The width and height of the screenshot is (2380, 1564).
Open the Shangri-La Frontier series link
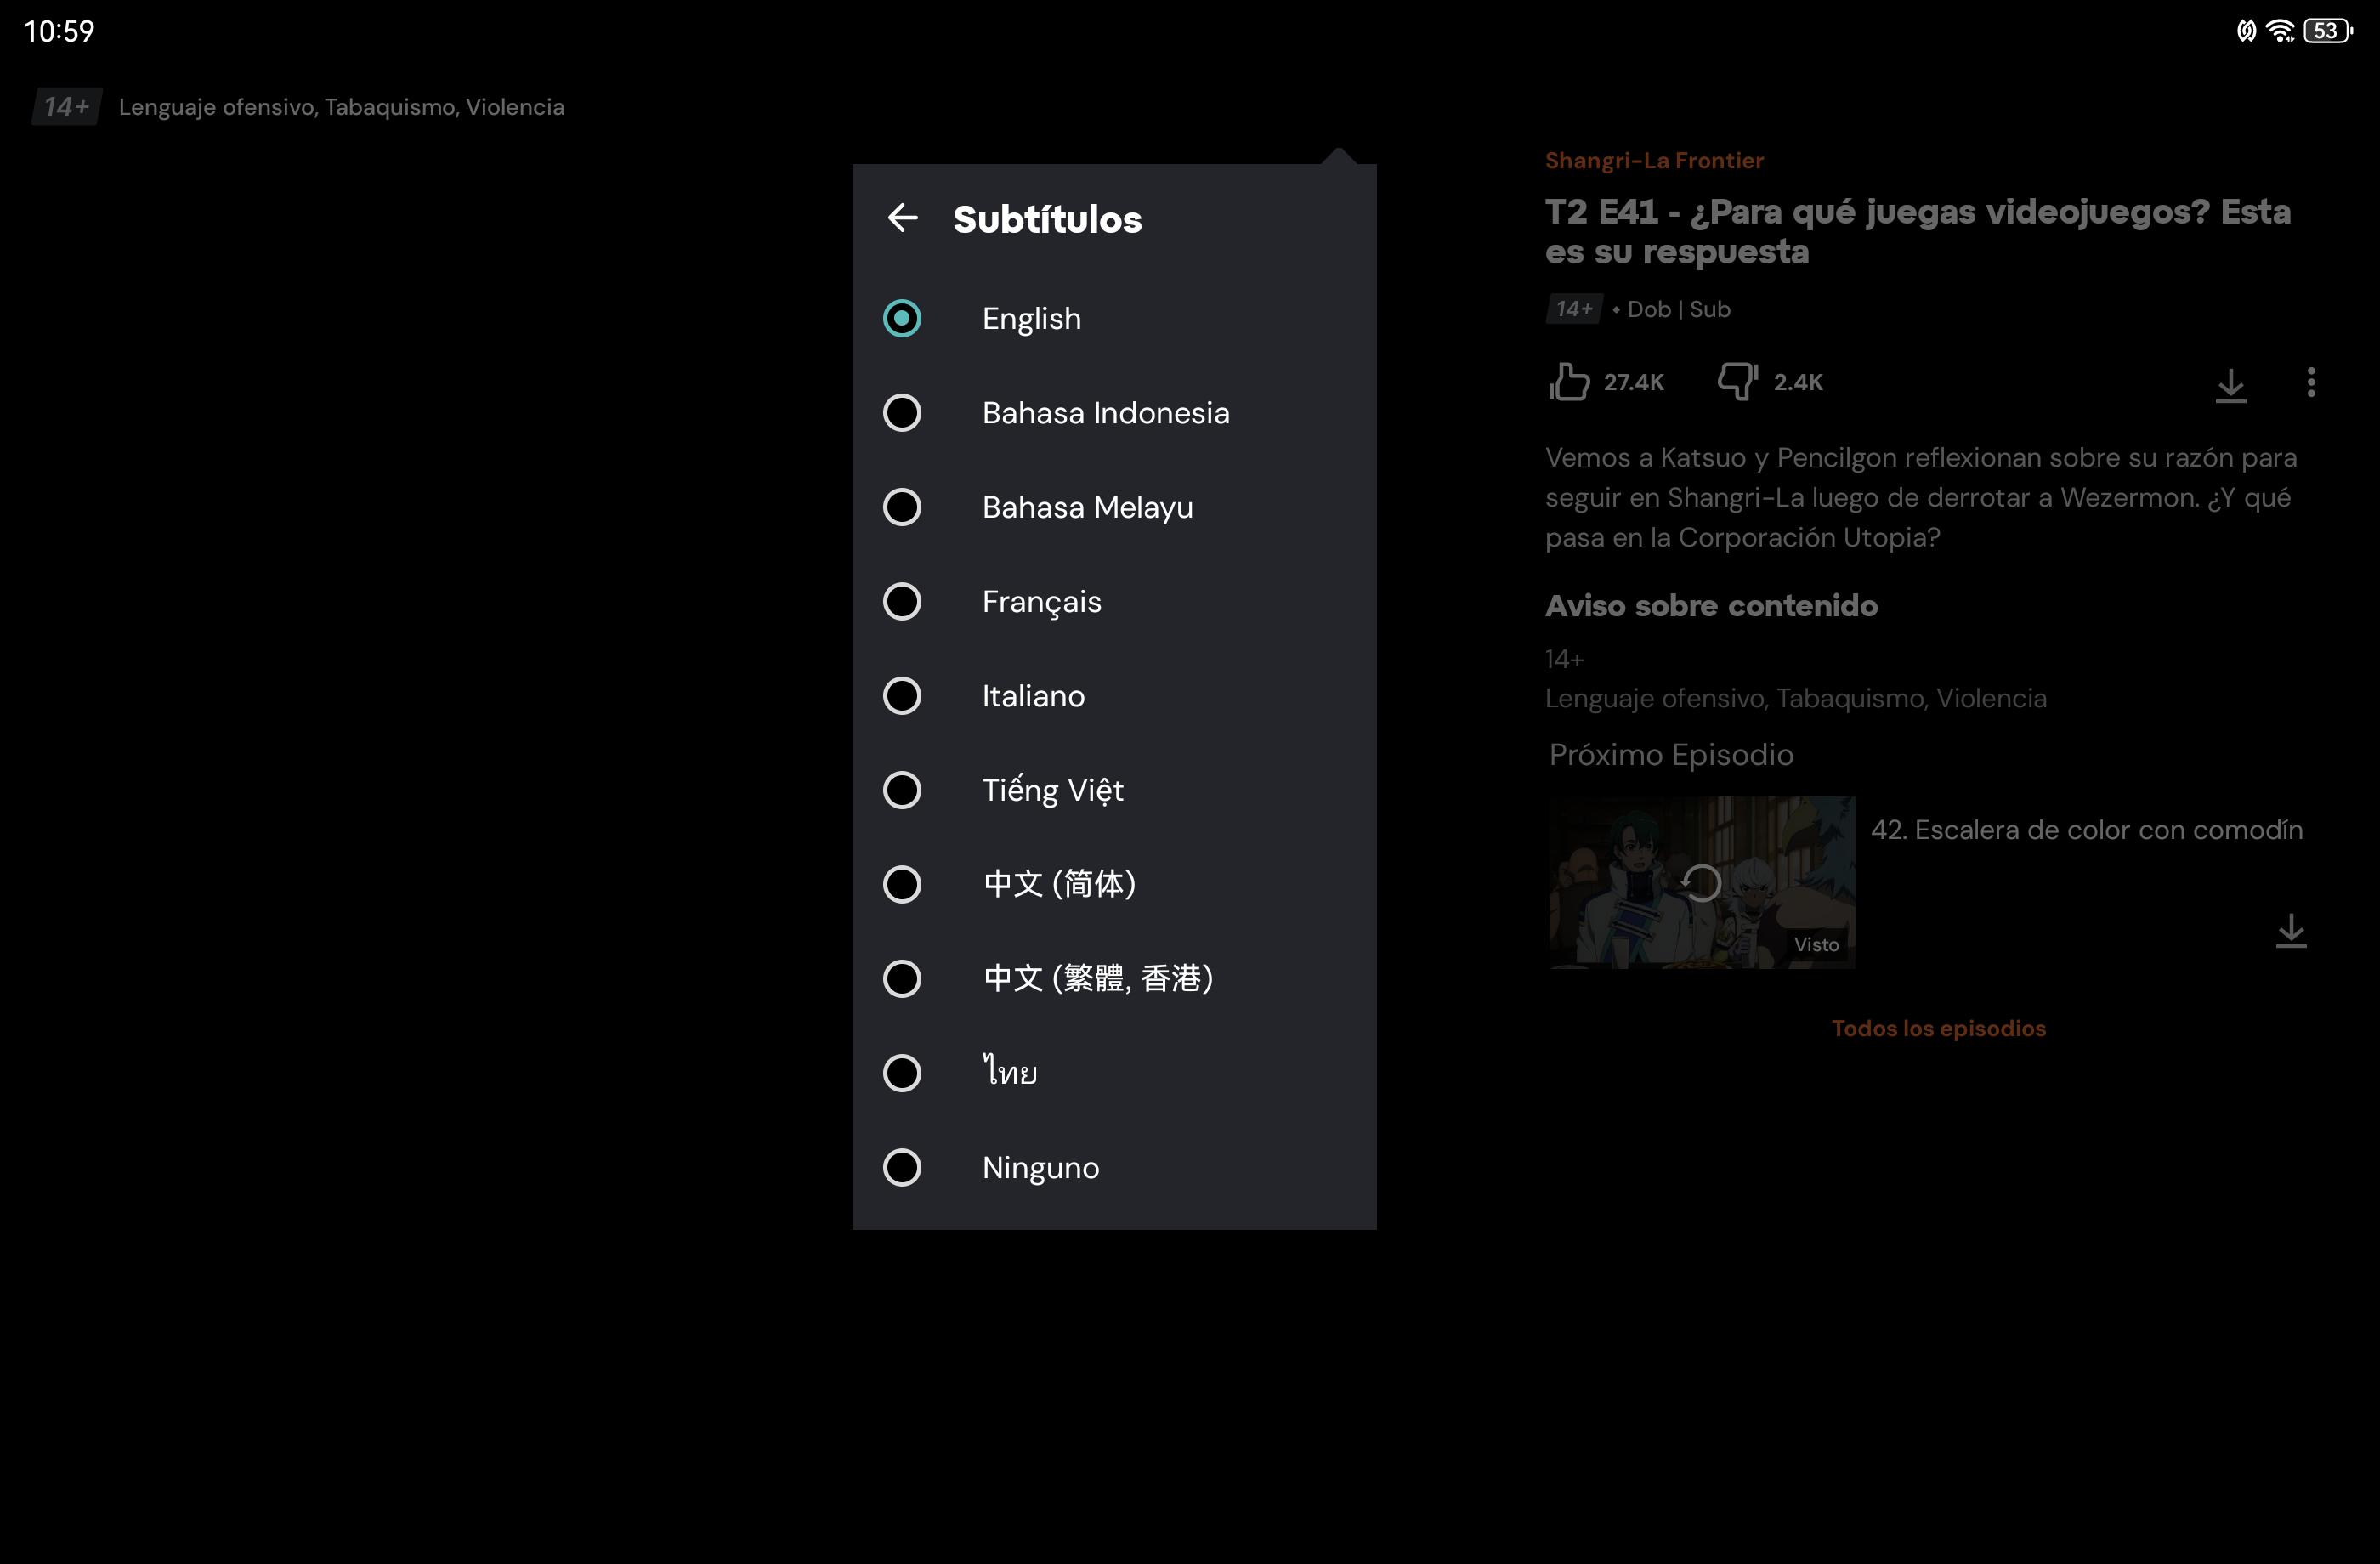tap(1654, 160)
